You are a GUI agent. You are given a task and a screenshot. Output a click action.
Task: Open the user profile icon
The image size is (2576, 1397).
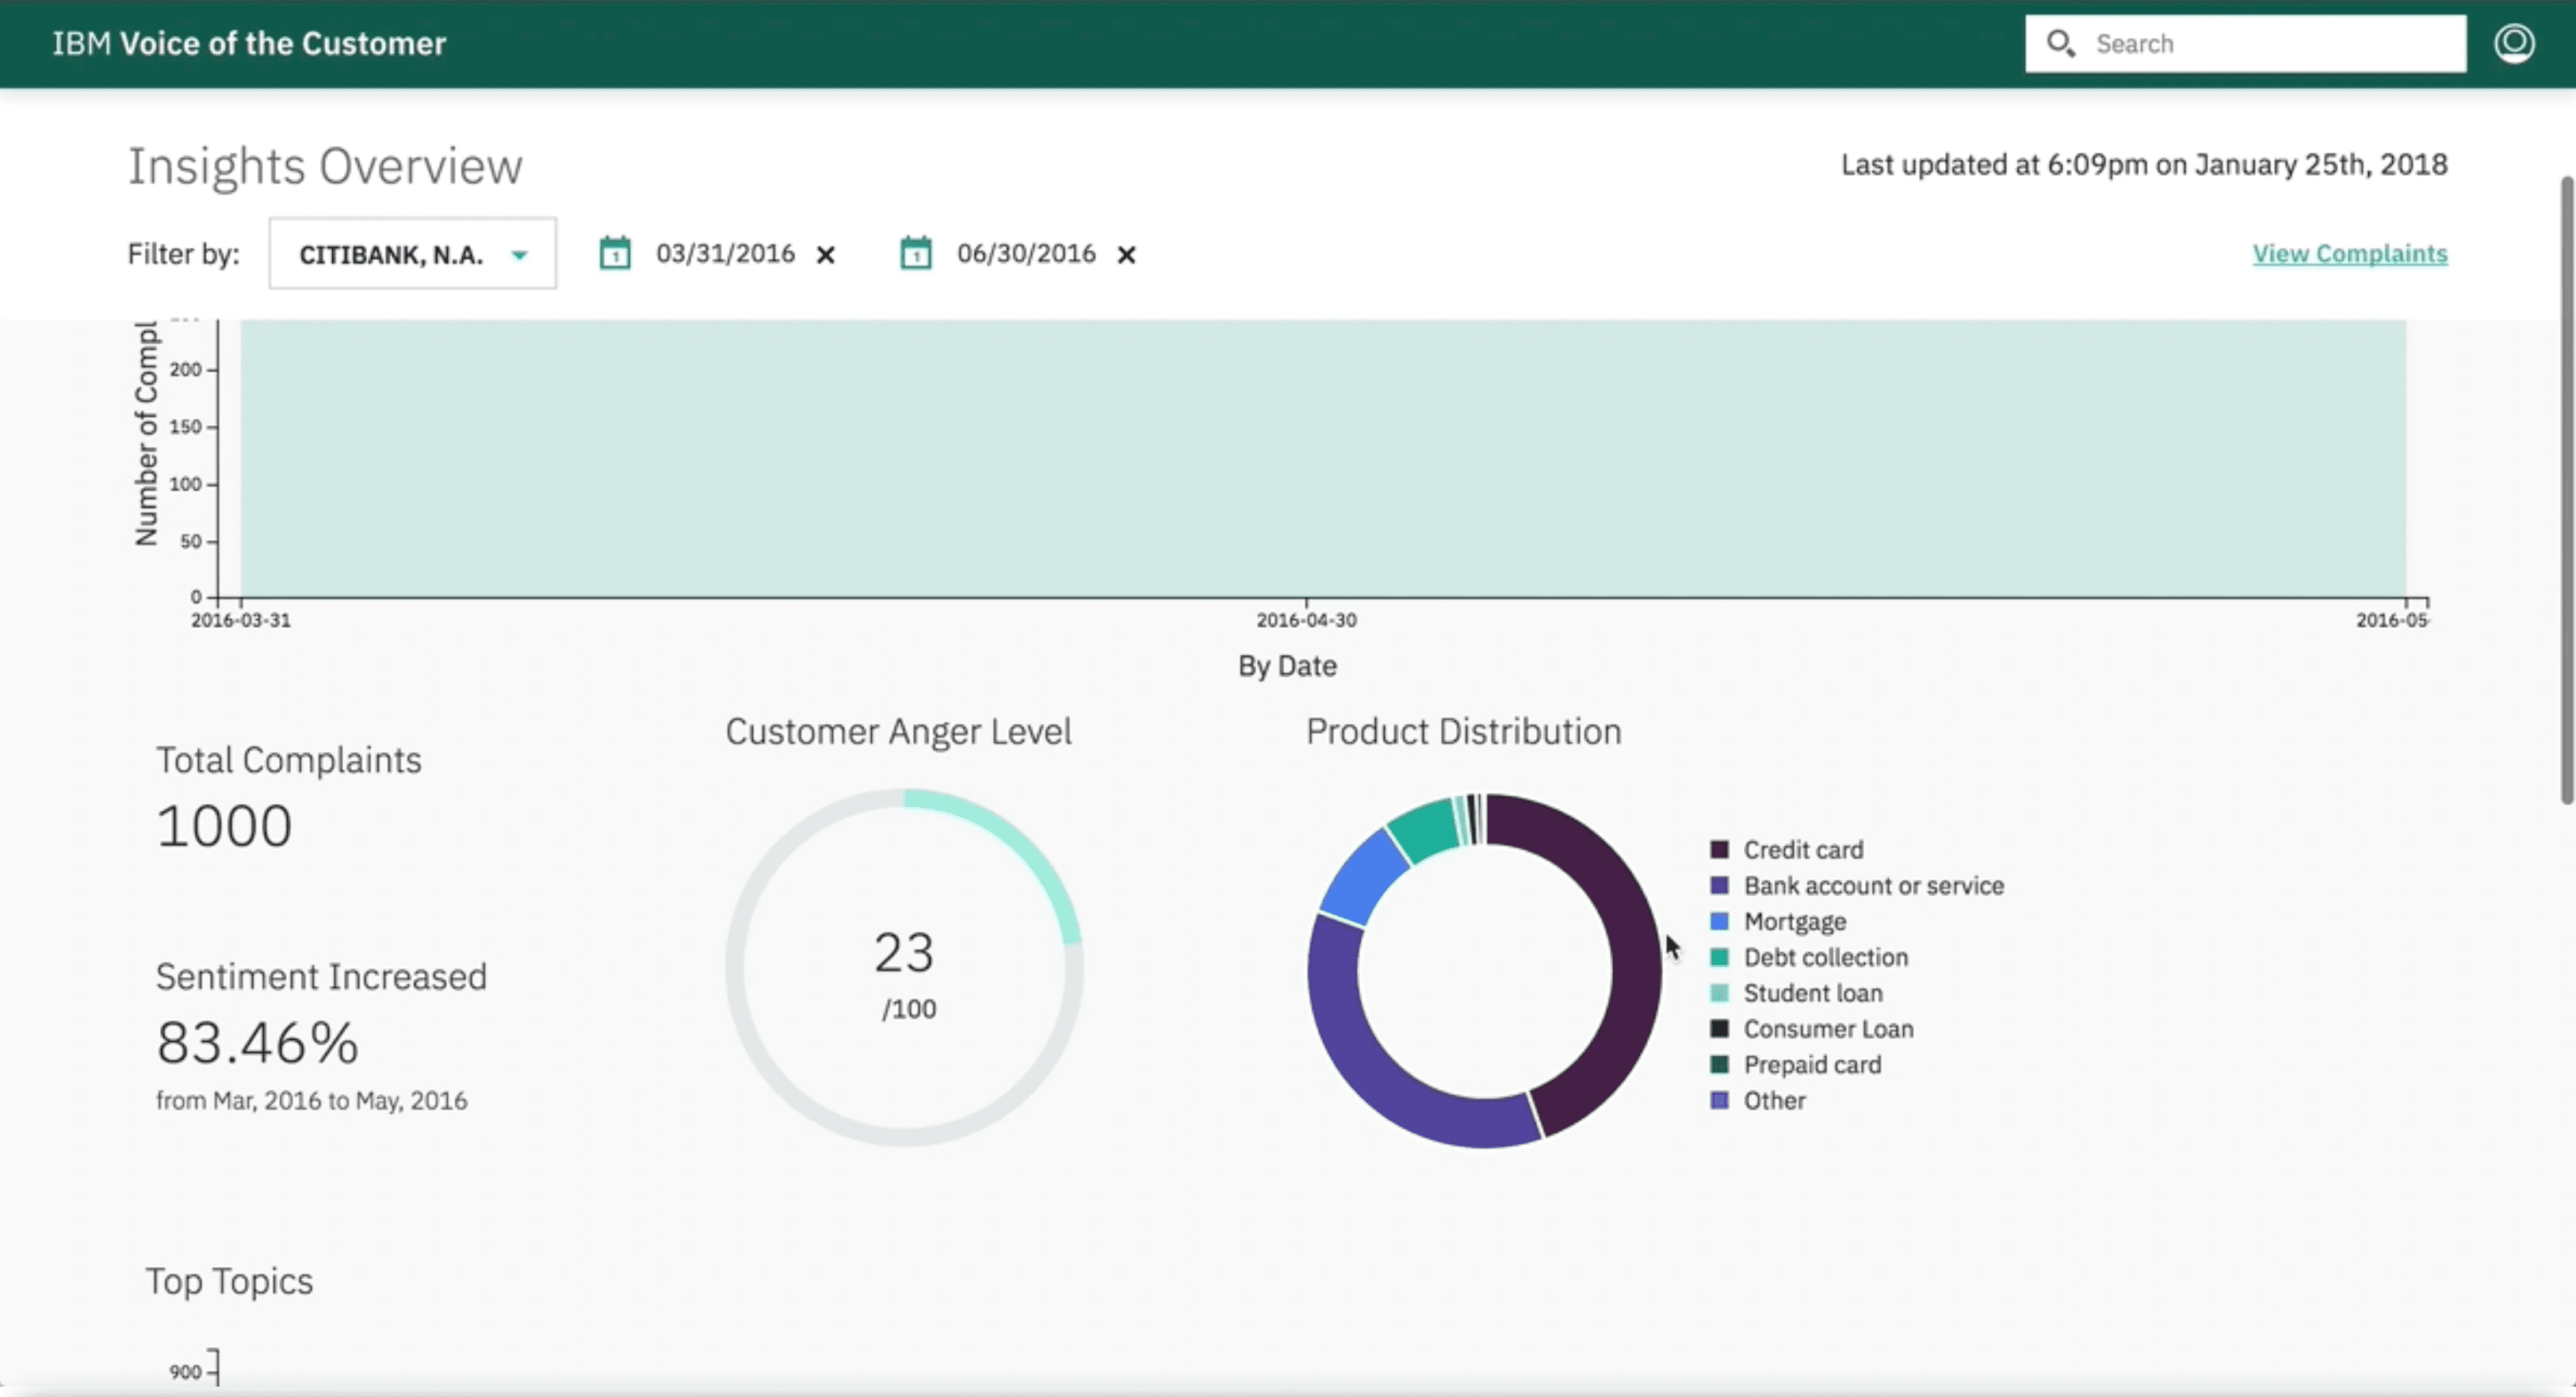click(2513, 43)
